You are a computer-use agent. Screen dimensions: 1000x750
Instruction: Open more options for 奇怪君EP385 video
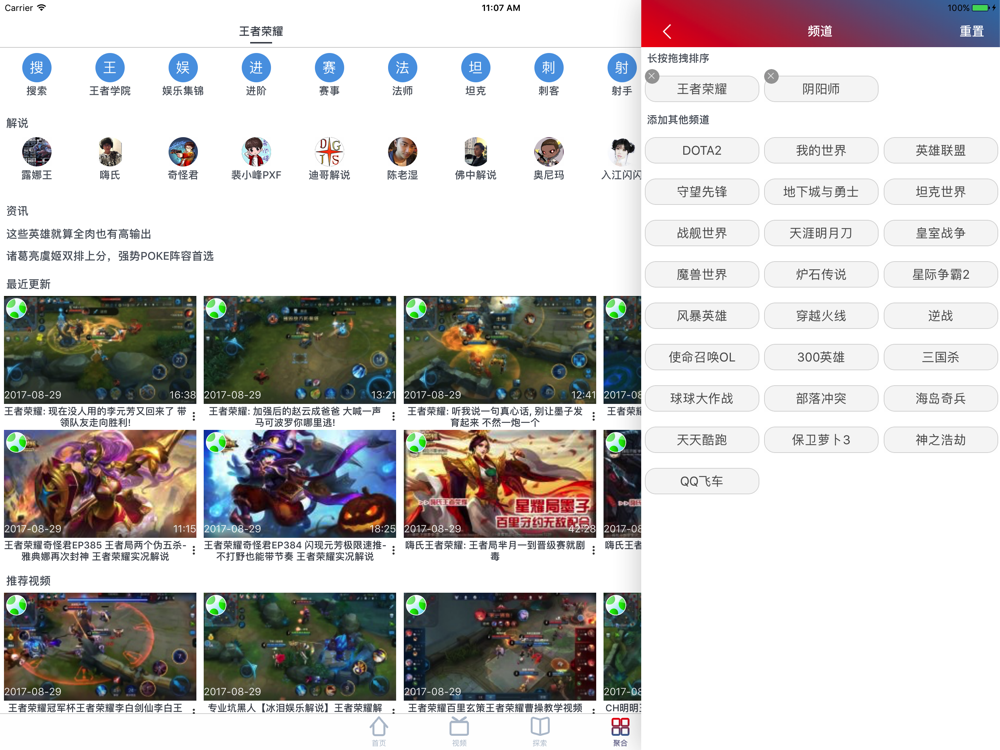click(x=194, y=550)
